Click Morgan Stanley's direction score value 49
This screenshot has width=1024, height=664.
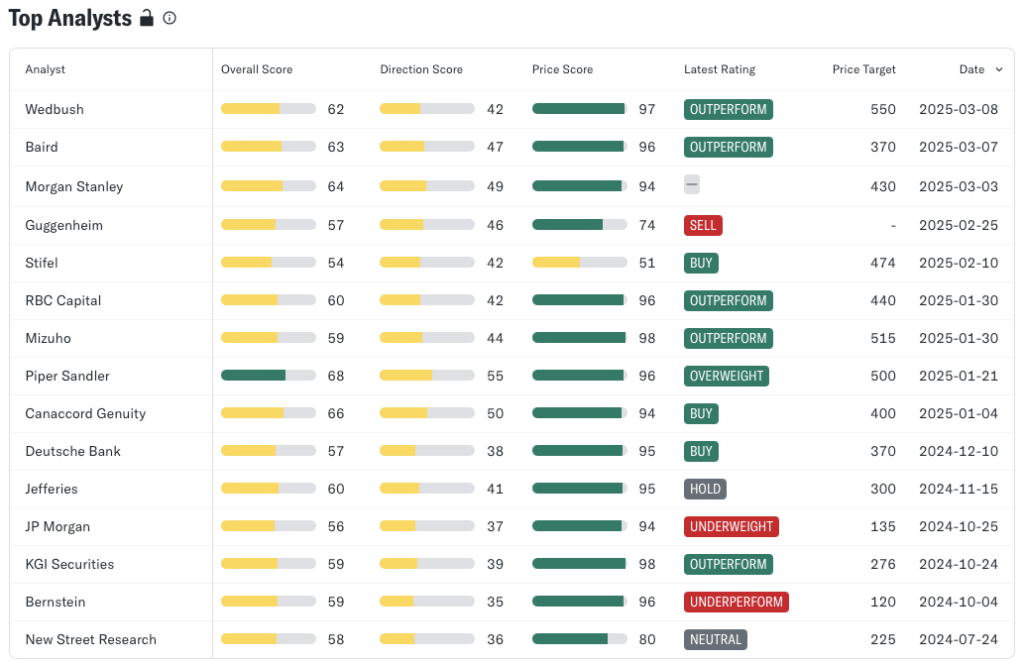[x=495, y=186]
